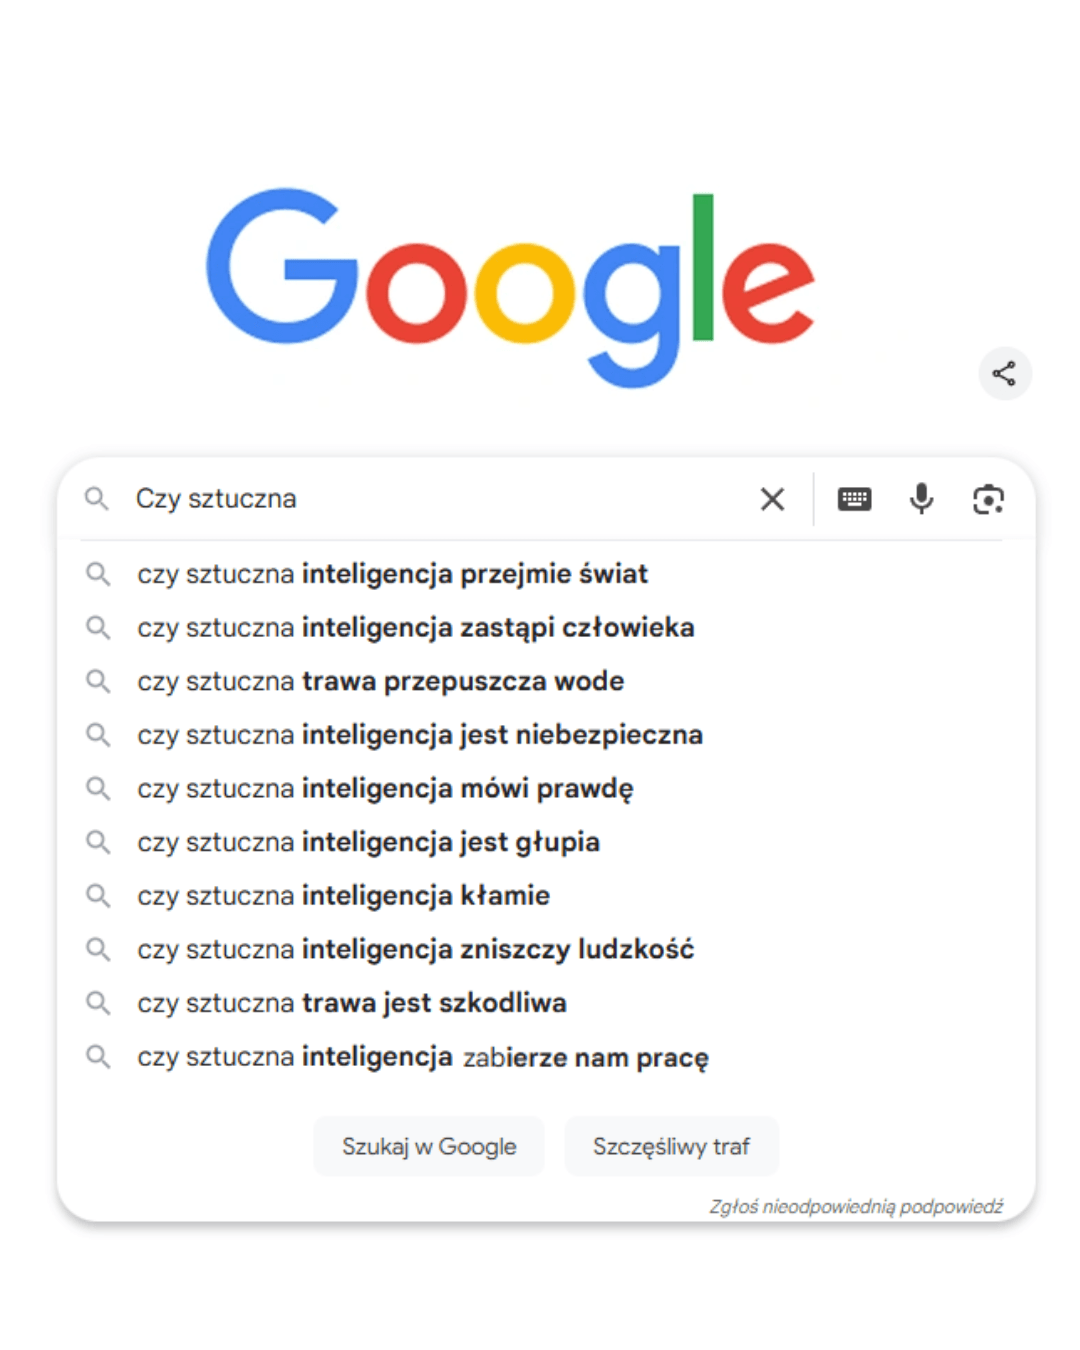Screen dimensions: 1080x1350
Task: Select suggestion 'czy sztuczna inteligencja zniszczy ludzkość'
Action: 418,949
